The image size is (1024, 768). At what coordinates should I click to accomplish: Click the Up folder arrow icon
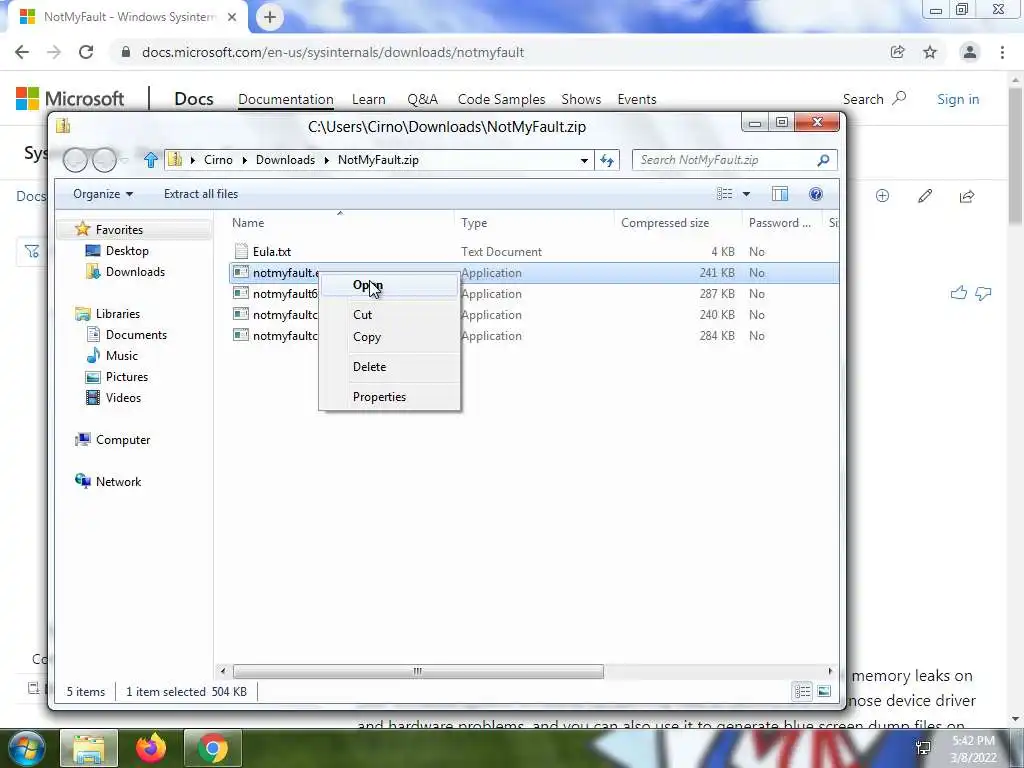pyautogui.click(x=151, y=160)
